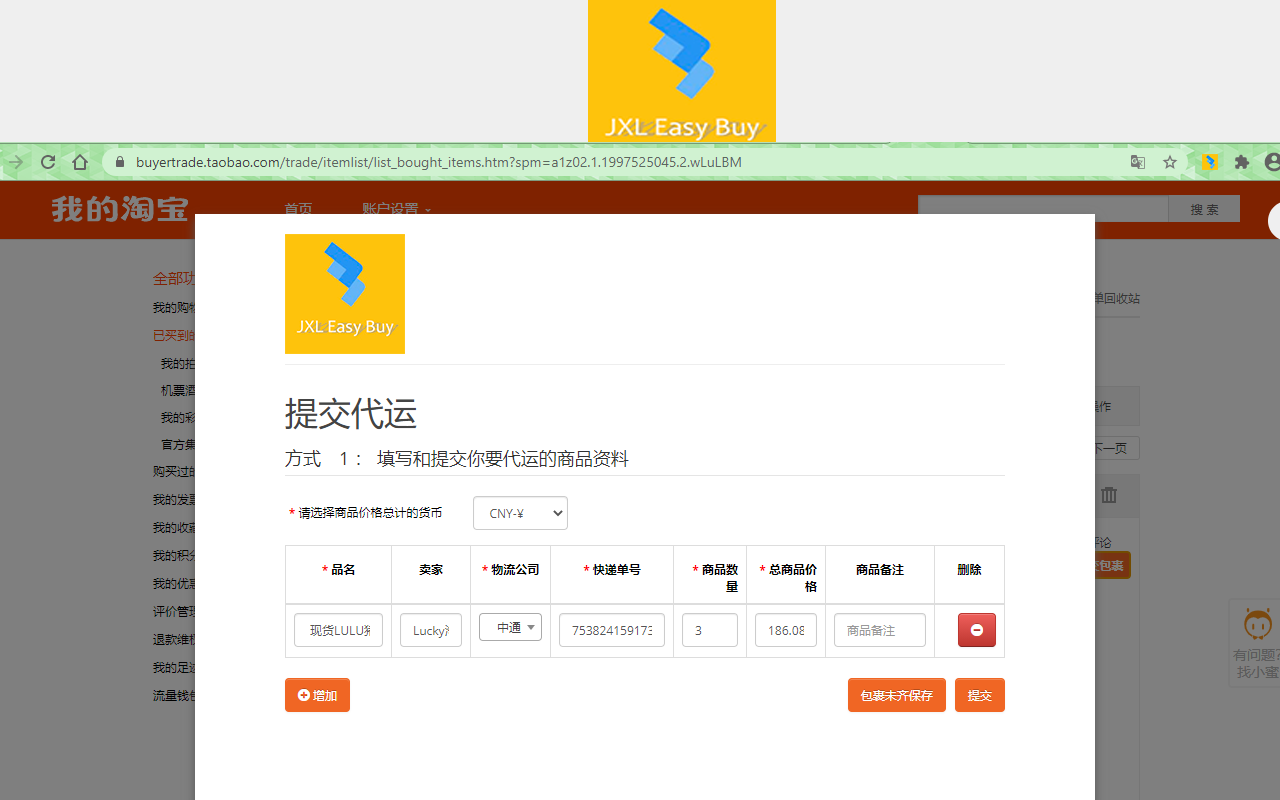Viewport: 1280px width, 800px height.
Task: Click the trash bin icon on Taobao page
Action: [x=1109, y=495]
